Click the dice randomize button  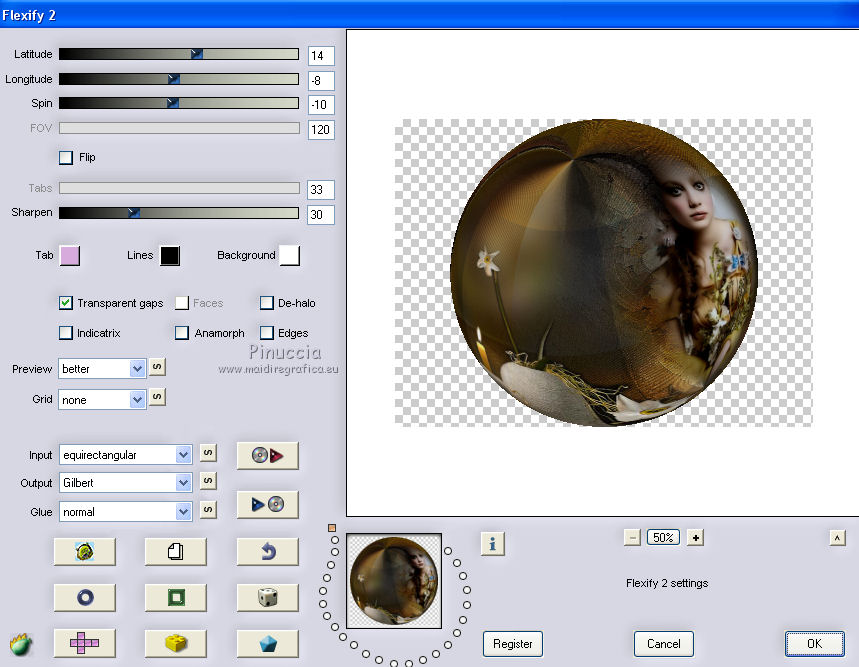(x=267, y=597)
